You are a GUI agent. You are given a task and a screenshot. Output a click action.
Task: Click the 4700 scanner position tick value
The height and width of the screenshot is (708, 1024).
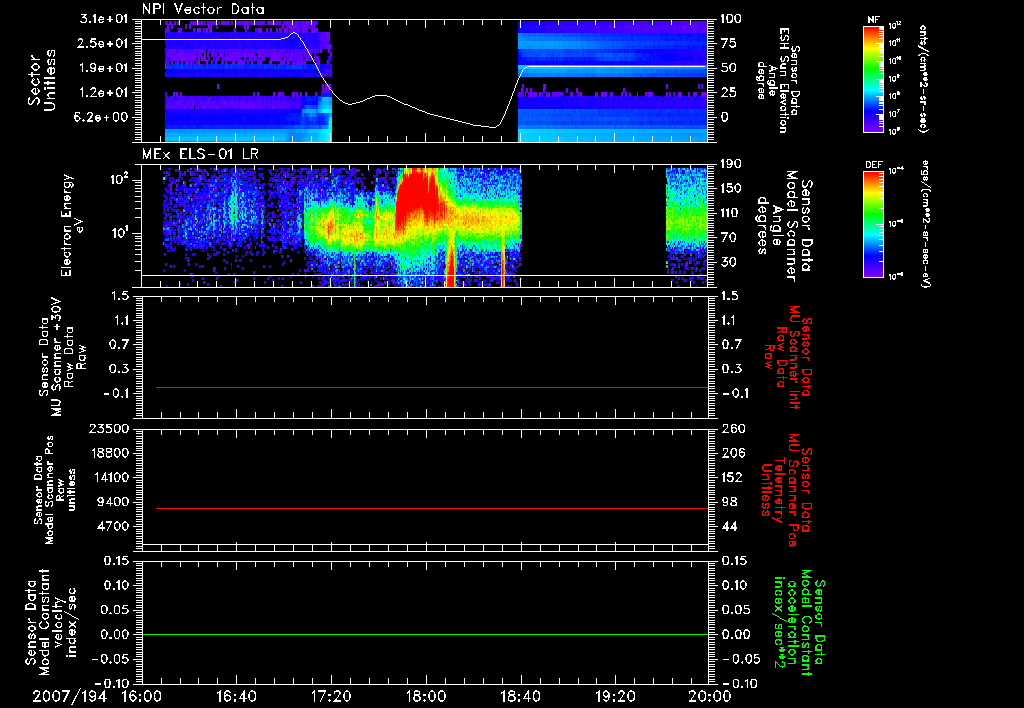click(114, 526)
